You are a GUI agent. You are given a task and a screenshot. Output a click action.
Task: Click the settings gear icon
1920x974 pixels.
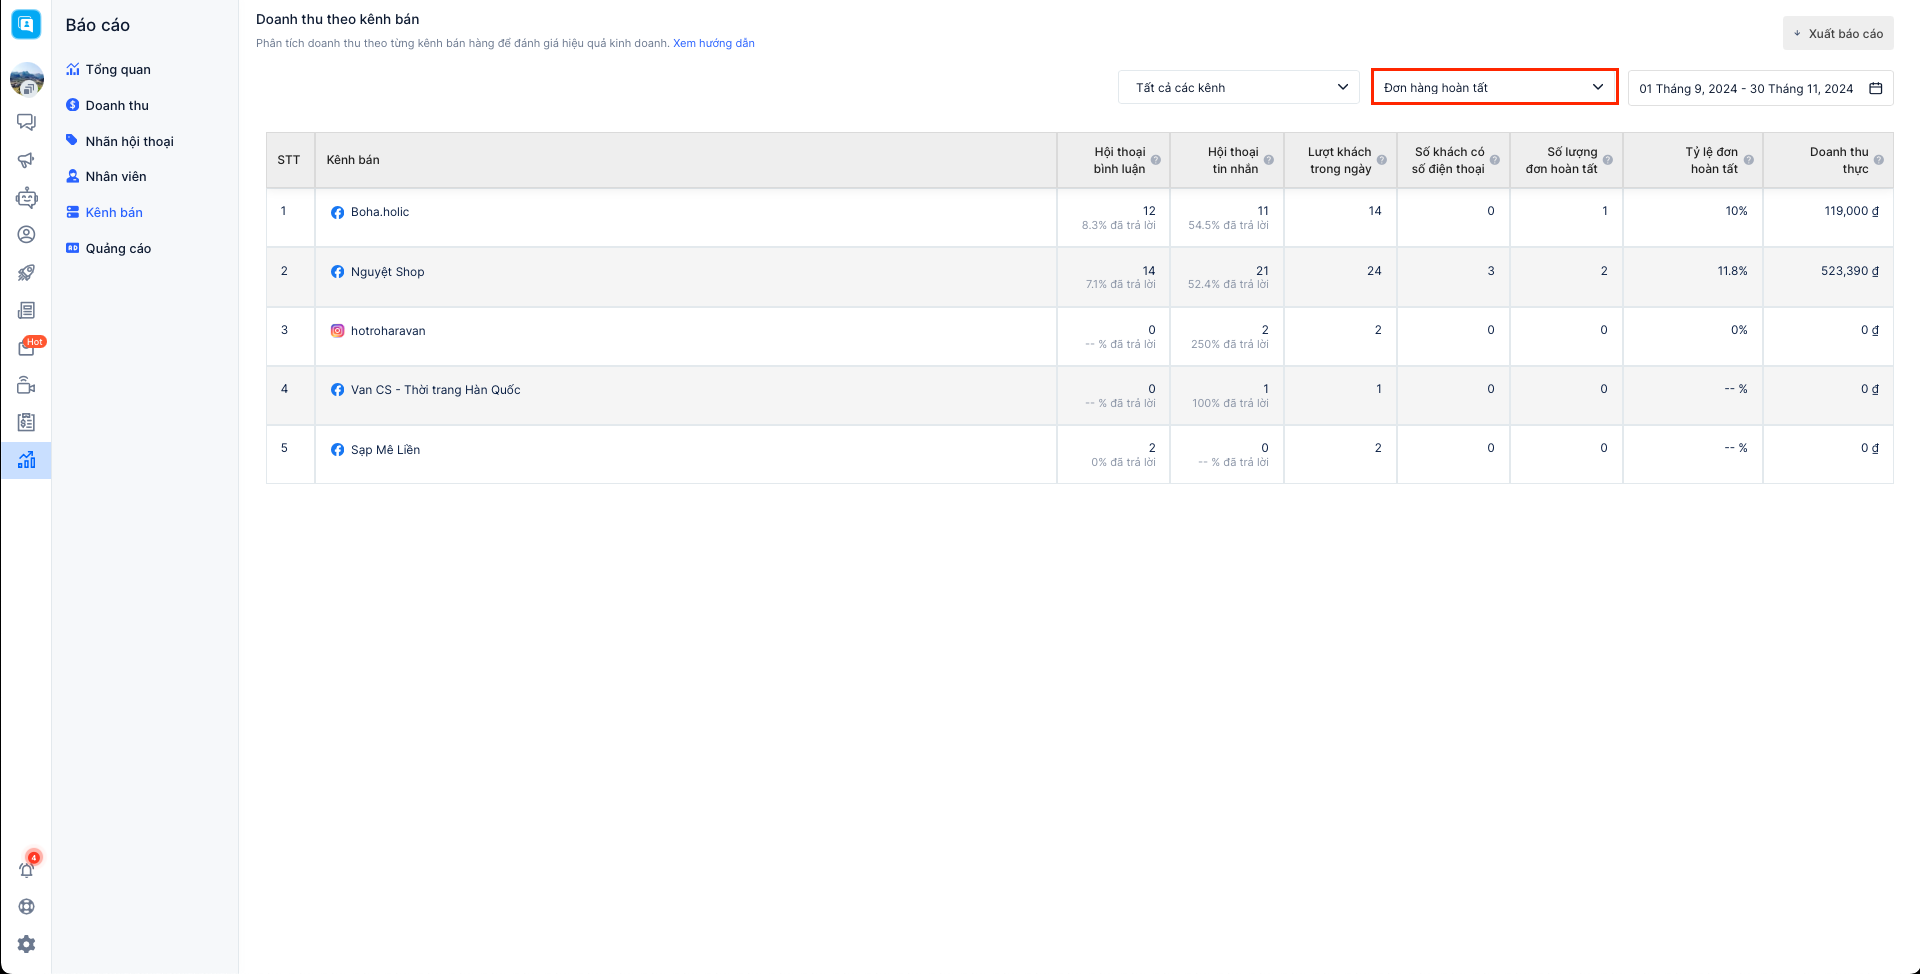coord(27,944)
